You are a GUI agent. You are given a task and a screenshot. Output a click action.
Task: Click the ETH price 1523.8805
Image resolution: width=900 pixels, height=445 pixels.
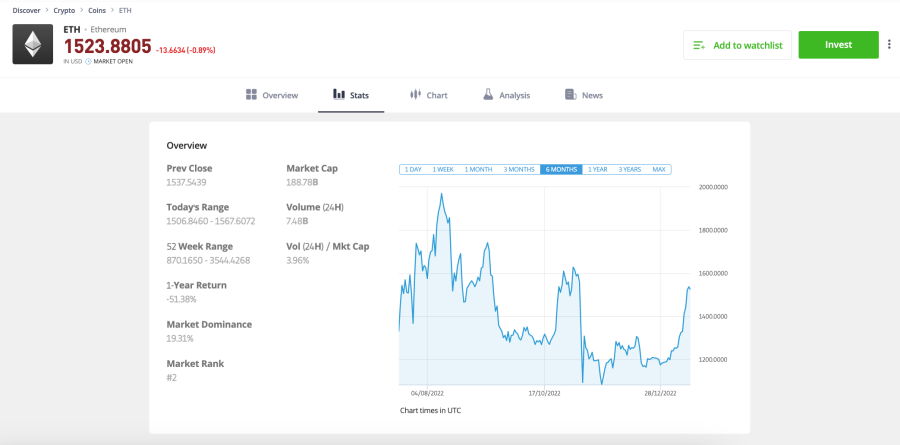click(x=107, y=46)
